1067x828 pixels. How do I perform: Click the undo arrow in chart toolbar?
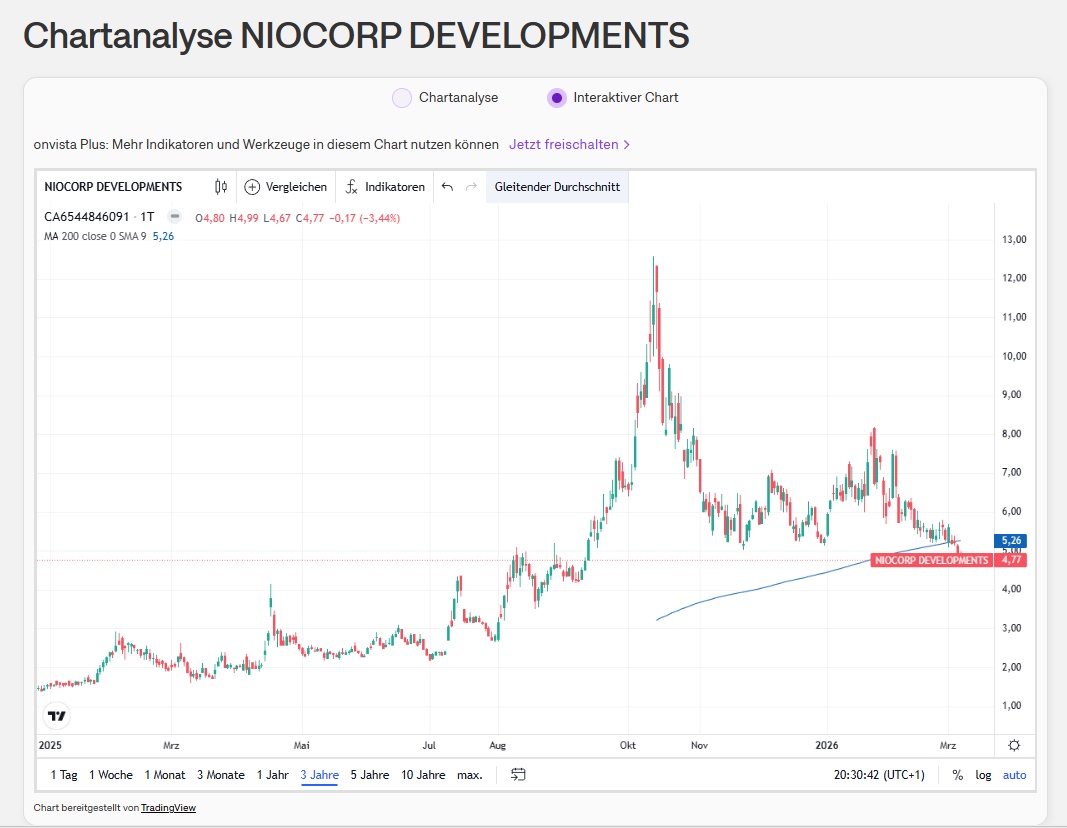pos(447,187)
